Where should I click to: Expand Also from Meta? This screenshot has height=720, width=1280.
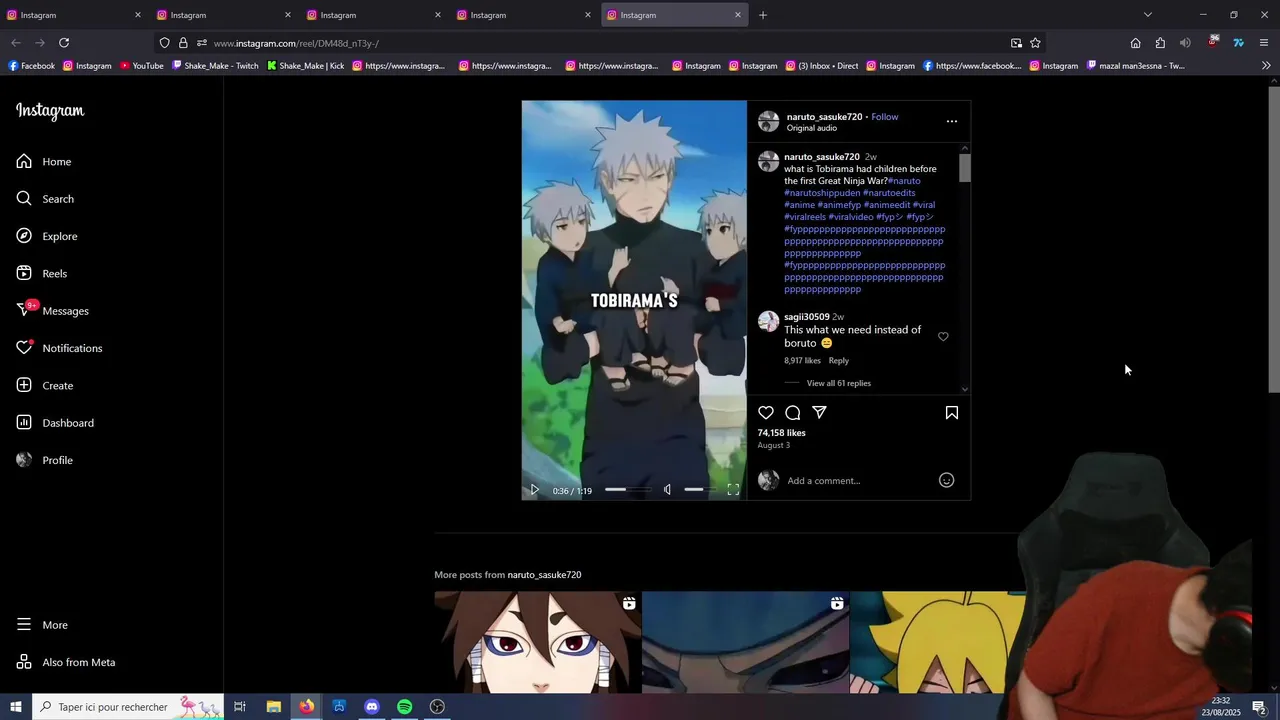pos(66,662)
